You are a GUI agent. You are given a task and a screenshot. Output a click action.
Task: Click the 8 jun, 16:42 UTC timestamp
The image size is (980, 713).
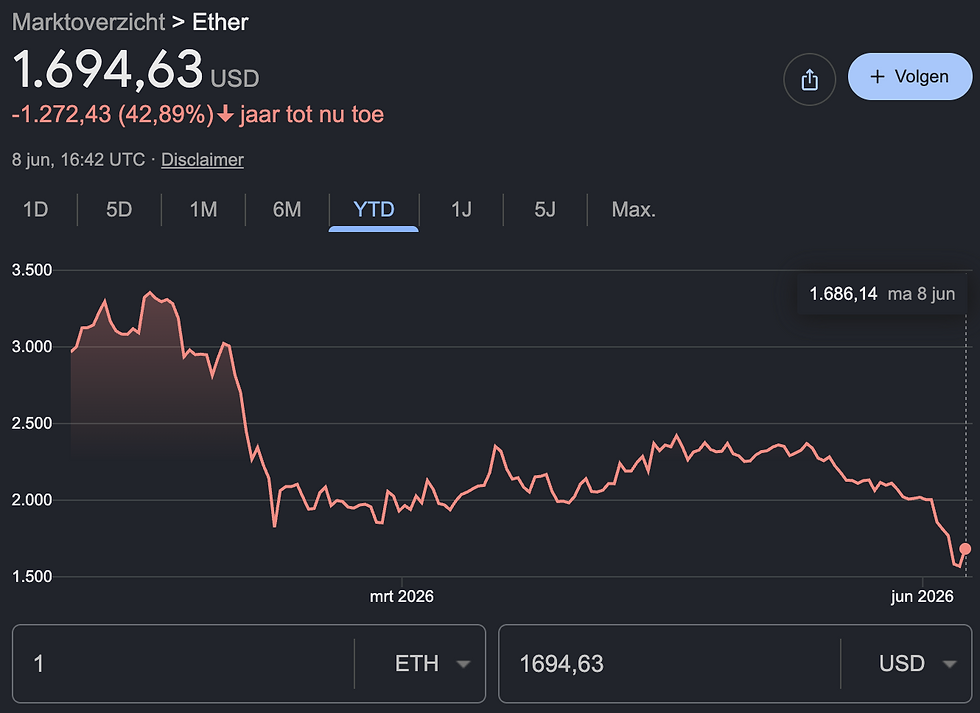78,159
